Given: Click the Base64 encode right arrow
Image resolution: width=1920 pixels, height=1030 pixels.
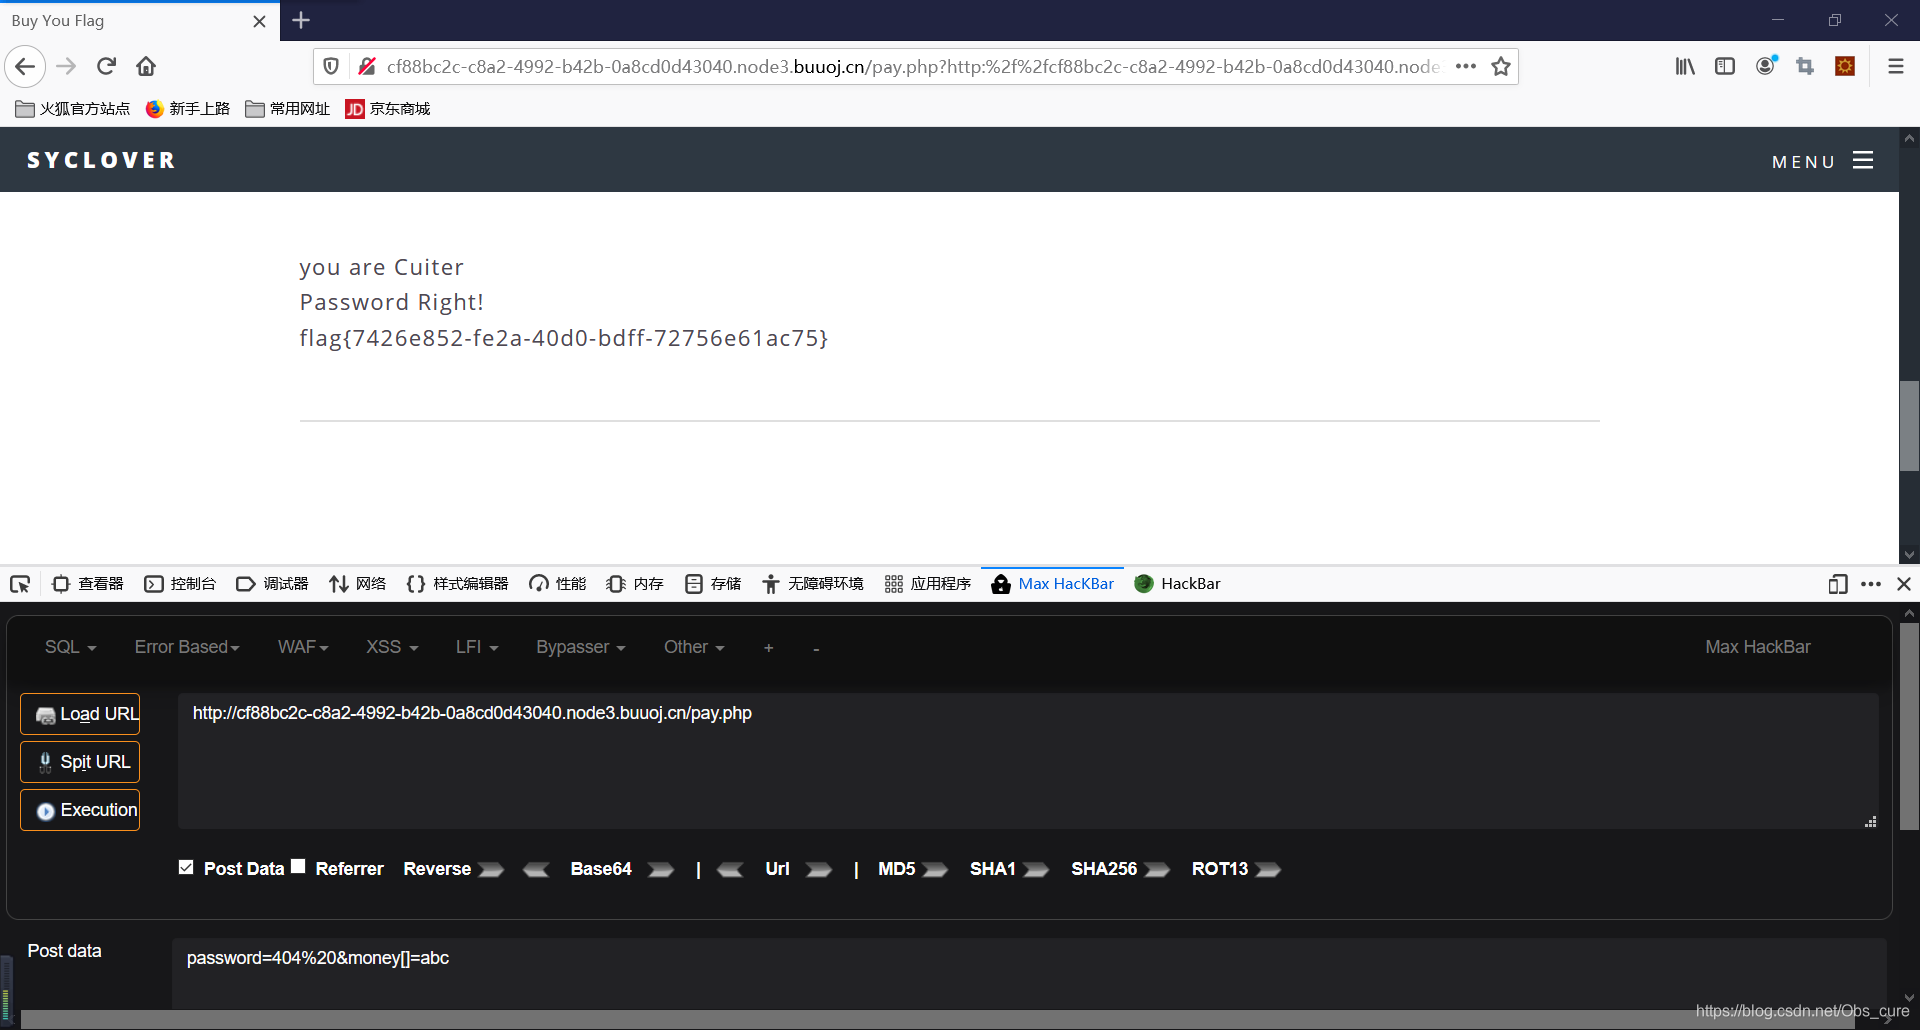Looking at the screenshot, I should point(661,870).
